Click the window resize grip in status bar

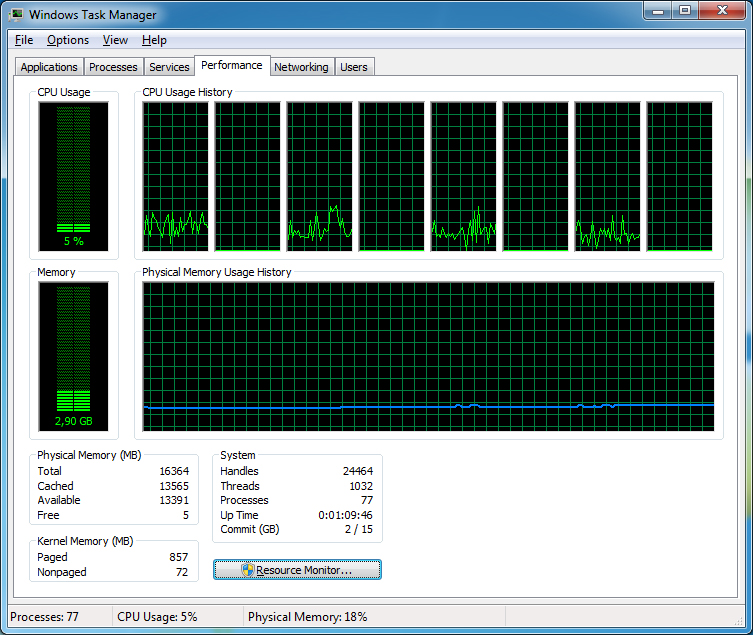(739, 621)
